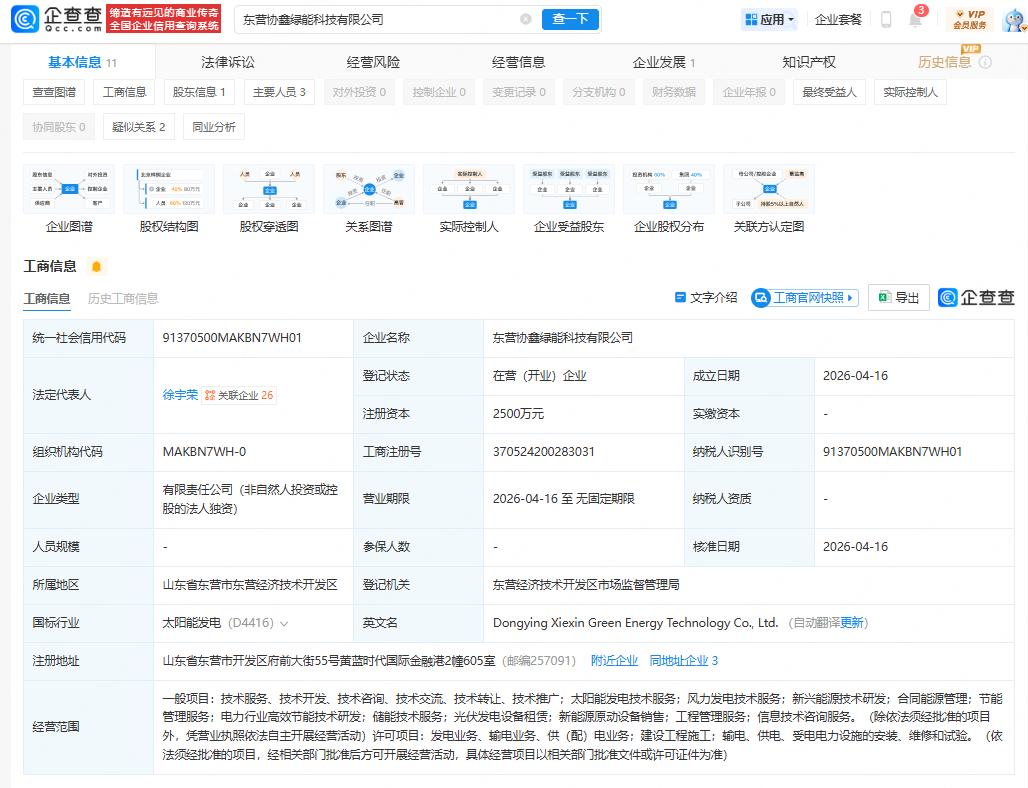Viewport: 1028px width, 788px height.
Task: Open the mobile app phone icon
Action: (886, 19)
